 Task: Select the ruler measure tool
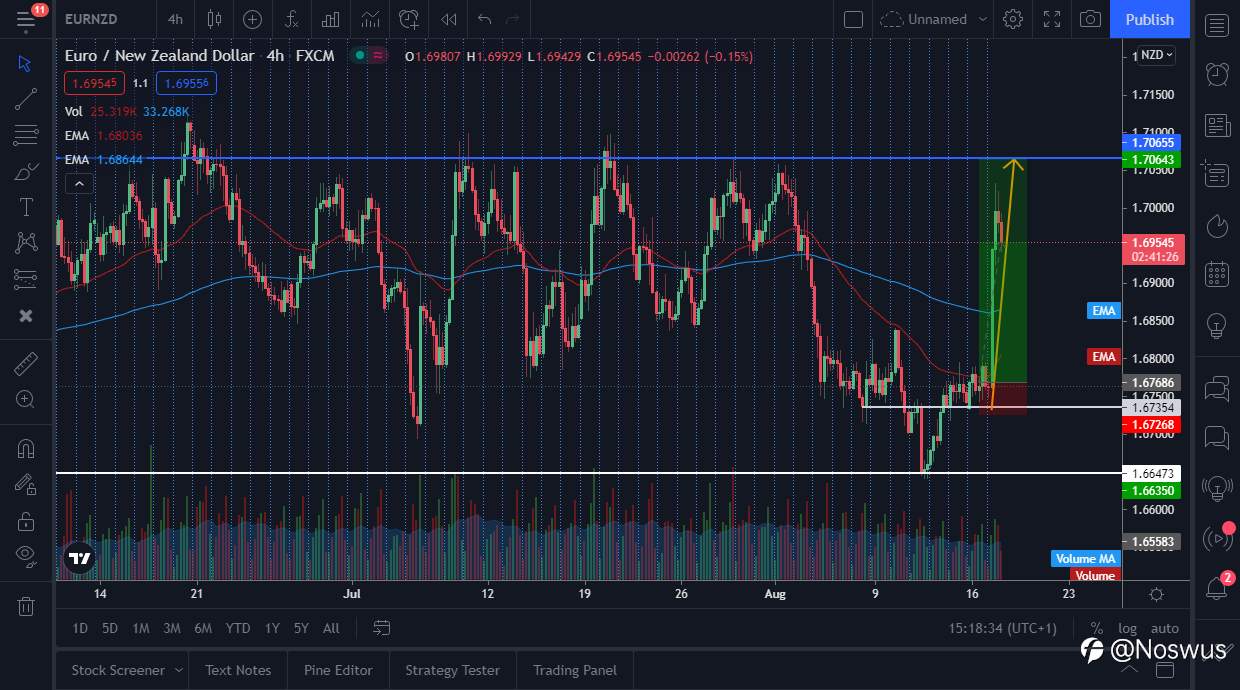pyautogui.click(x=26, y=363)
